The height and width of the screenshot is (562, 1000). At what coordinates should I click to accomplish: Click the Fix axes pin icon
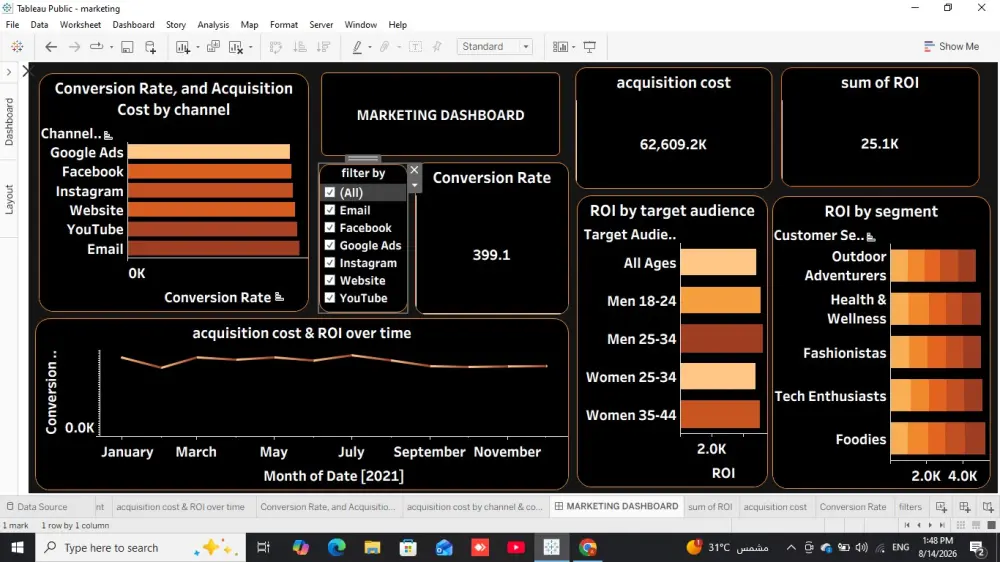coord(437,47)
